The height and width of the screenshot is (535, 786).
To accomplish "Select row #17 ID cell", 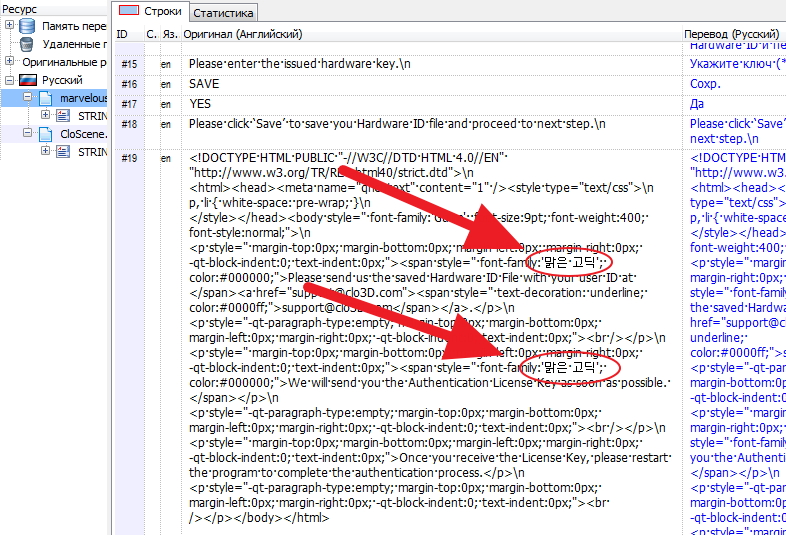I will click(x=129, y=104).
